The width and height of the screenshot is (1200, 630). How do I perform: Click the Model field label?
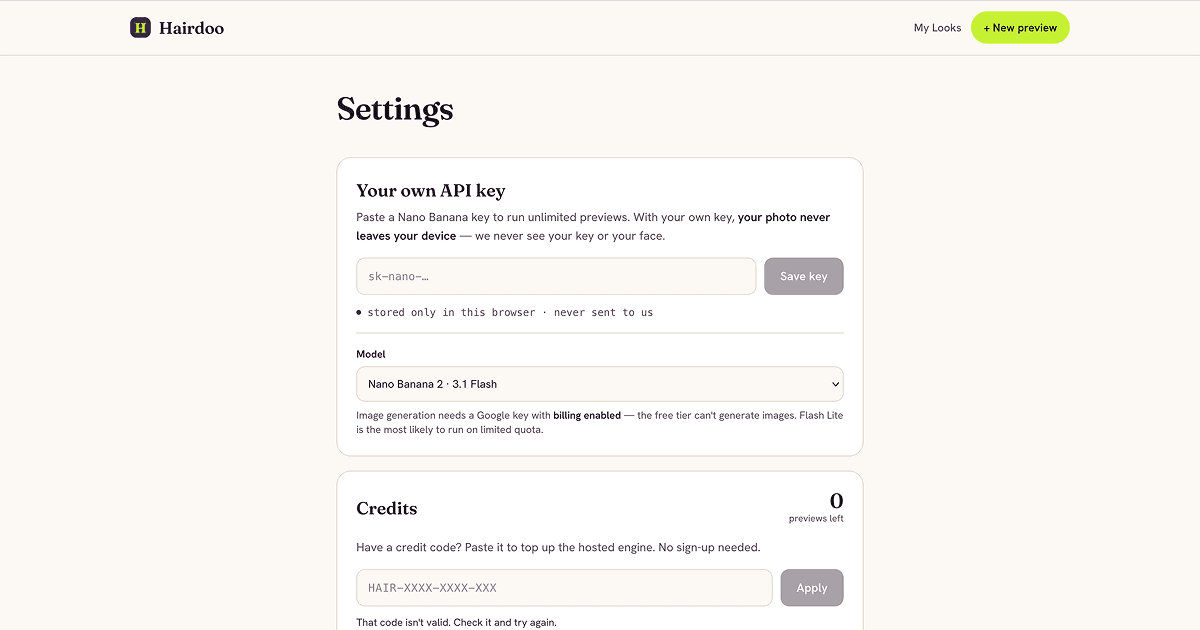[371, 354]
